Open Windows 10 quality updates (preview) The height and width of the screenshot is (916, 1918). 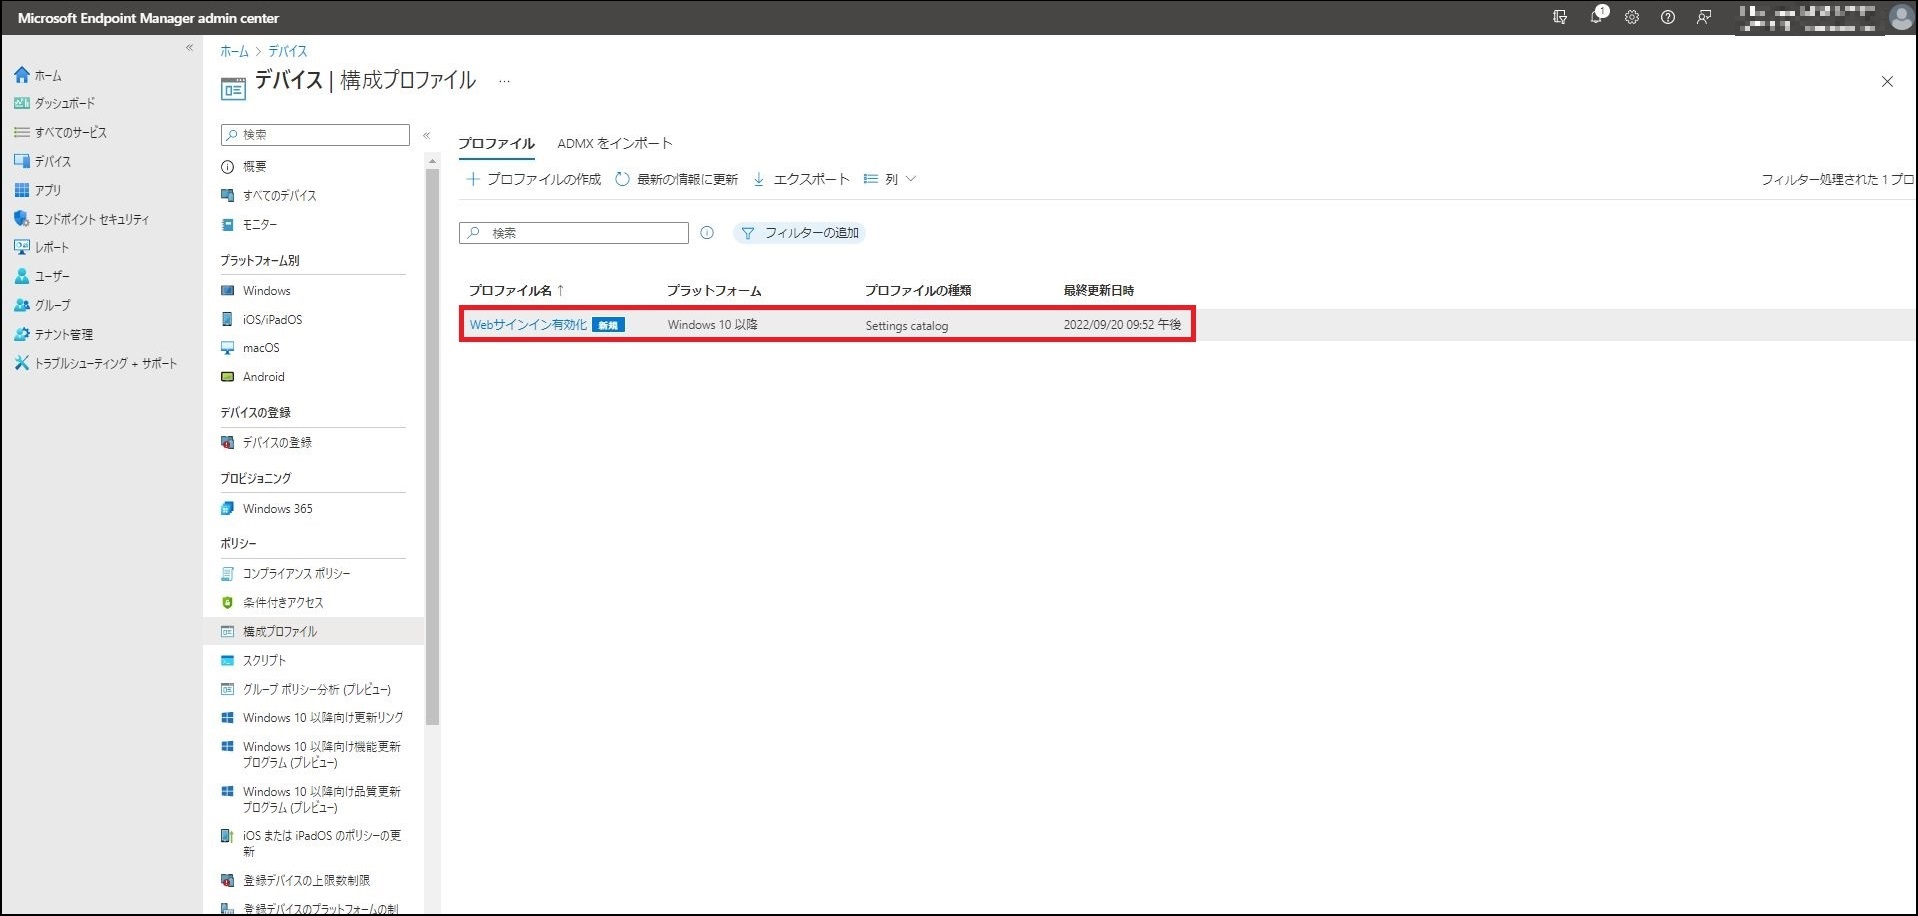coord(312,799)
